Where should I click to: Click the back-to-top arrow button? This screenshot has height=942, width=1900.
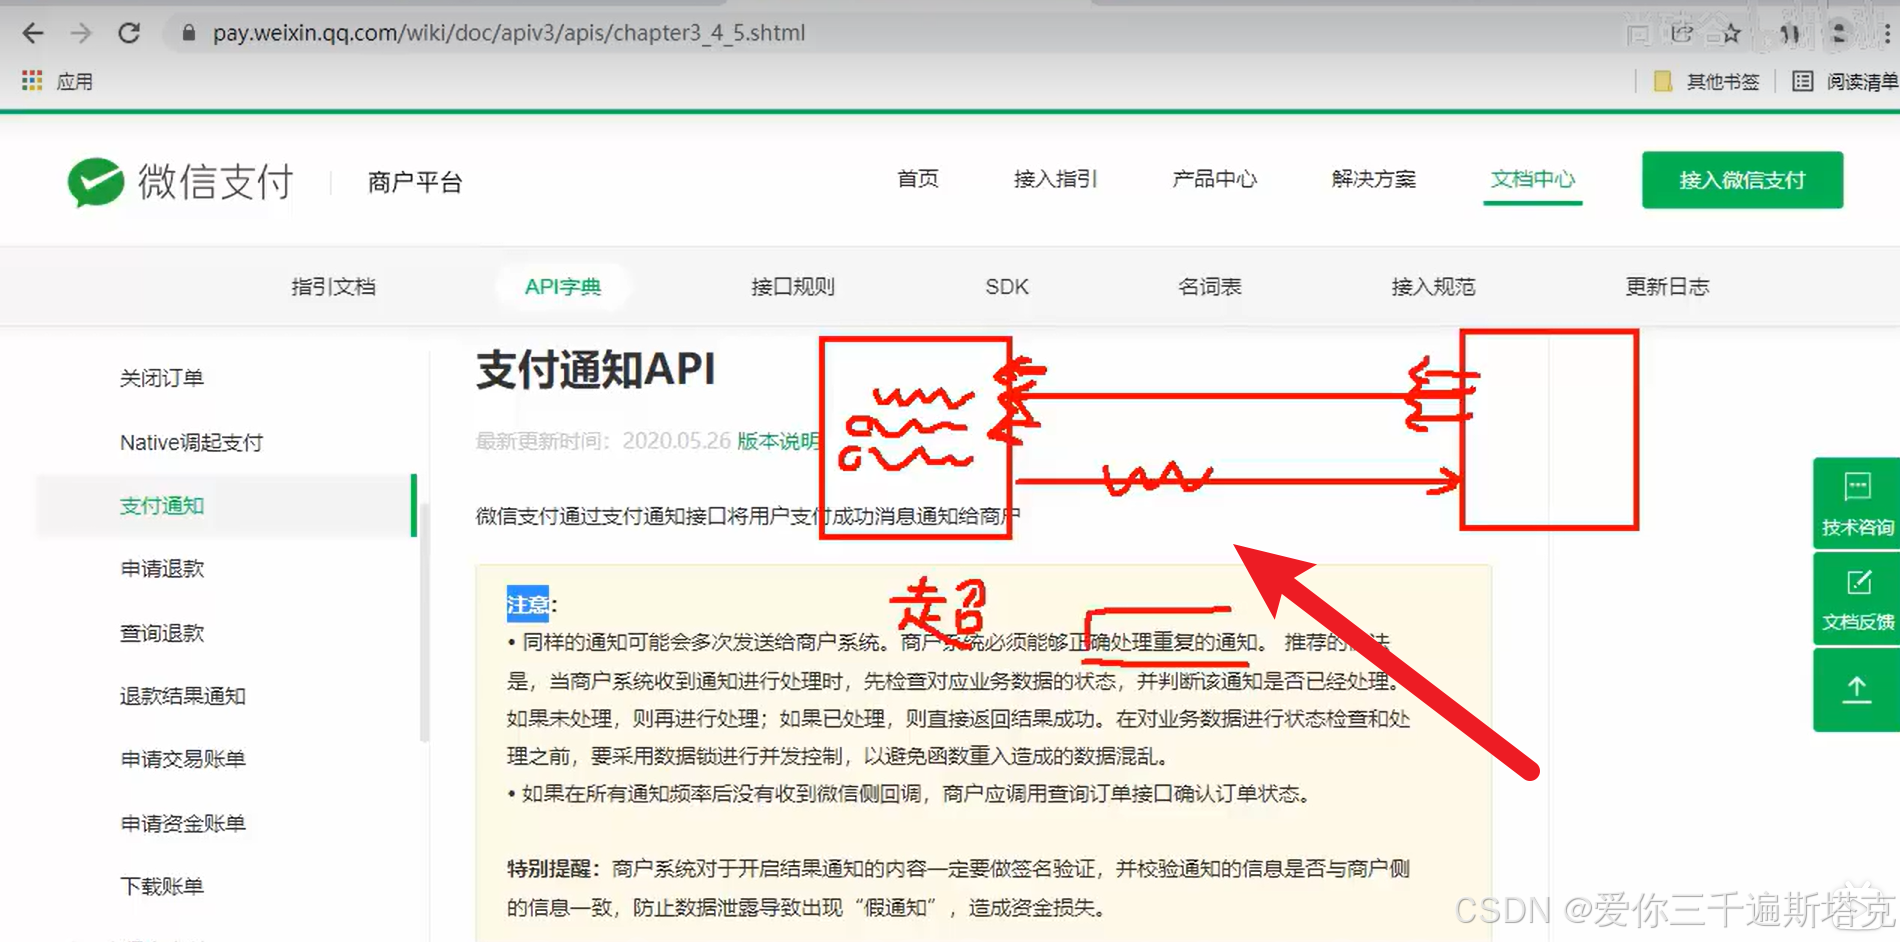click(x=1857, y=690)
